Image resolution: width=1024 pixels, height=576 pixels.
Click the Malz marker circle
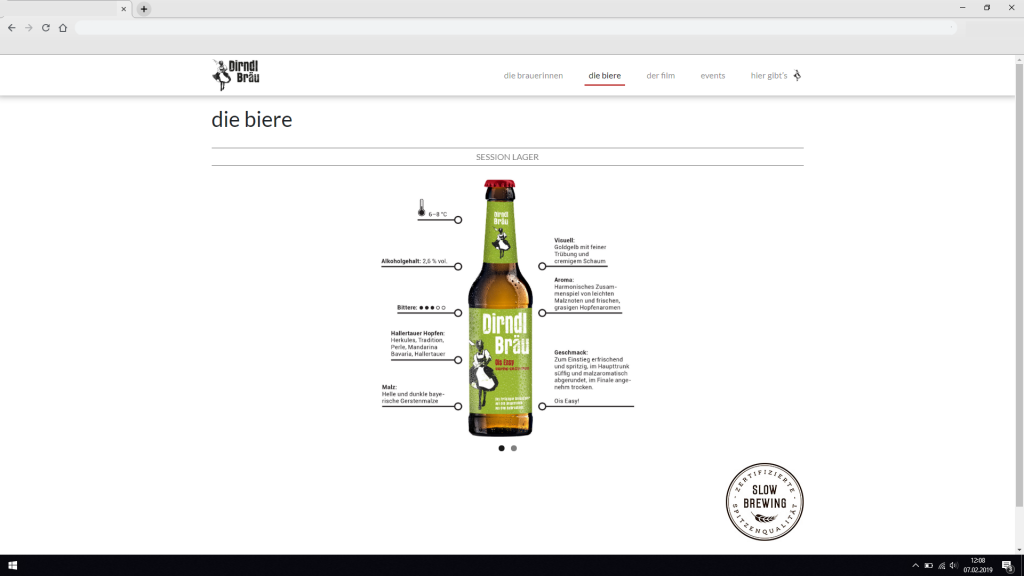458,406
